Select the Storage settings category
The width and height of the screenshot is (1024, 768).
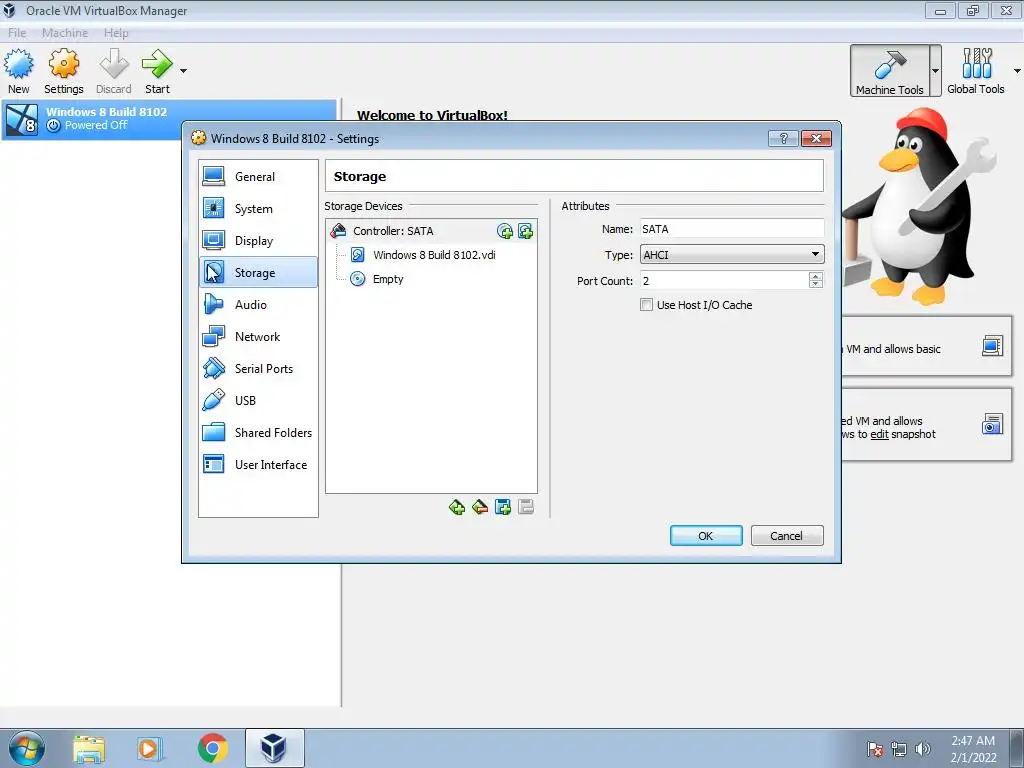pyautogui.click(x=258, y=272)
